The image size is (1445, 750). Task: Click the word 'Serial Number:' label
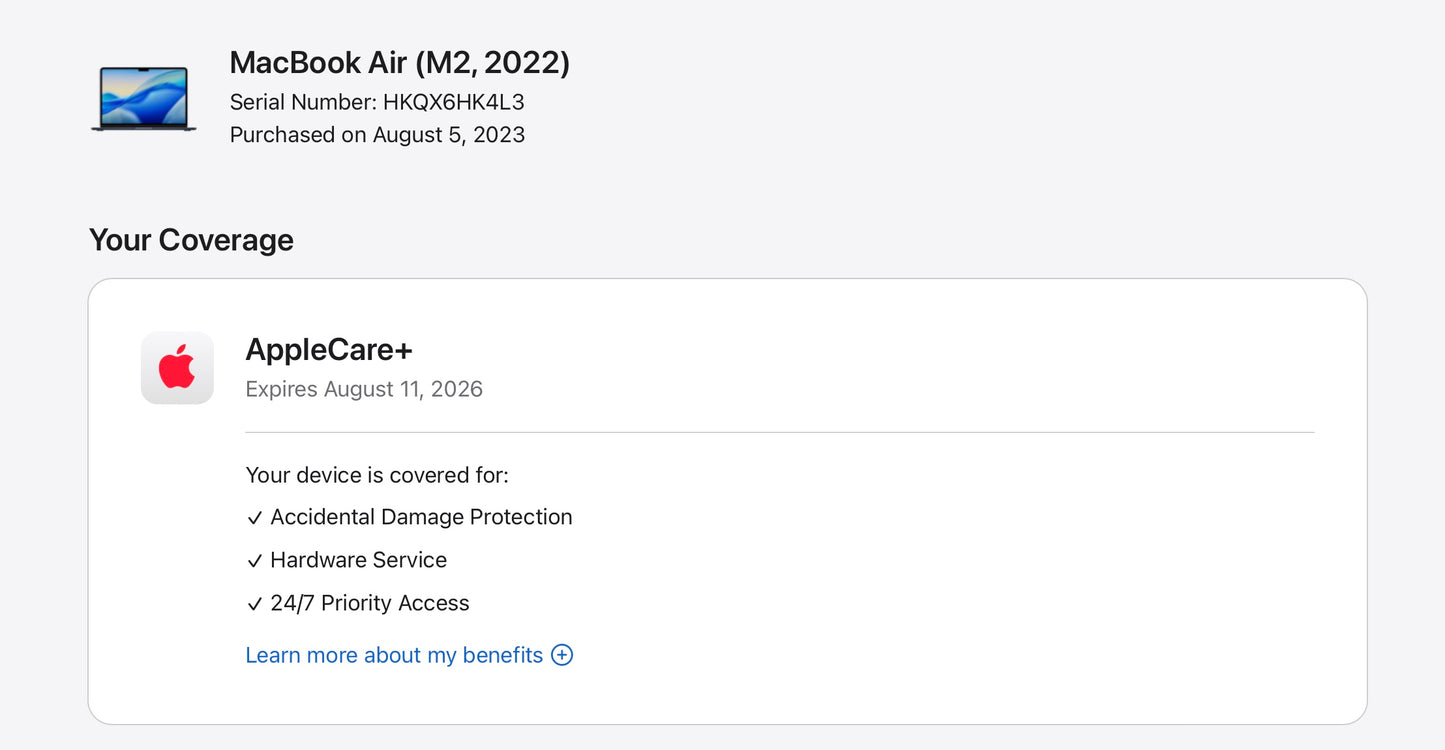(x=303, y=102)
